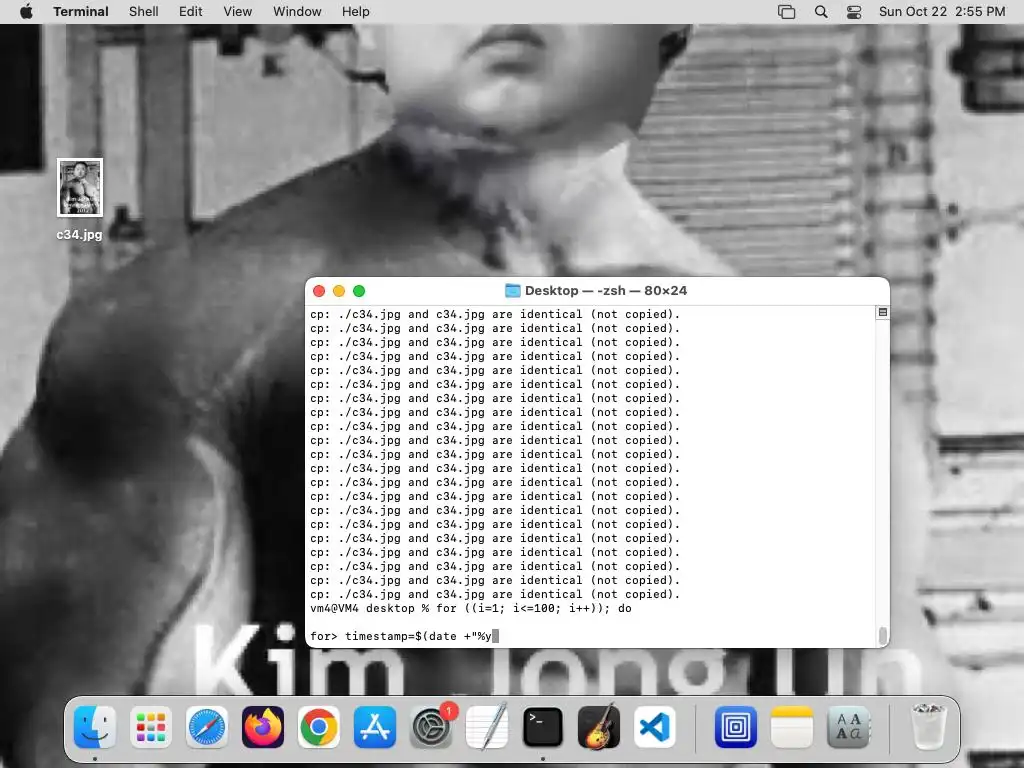The width and height of the screenshot is (1024, 768).
Task: Click the c34.jpg file name label
Action: pyautogui.click(x=79, y=234)
